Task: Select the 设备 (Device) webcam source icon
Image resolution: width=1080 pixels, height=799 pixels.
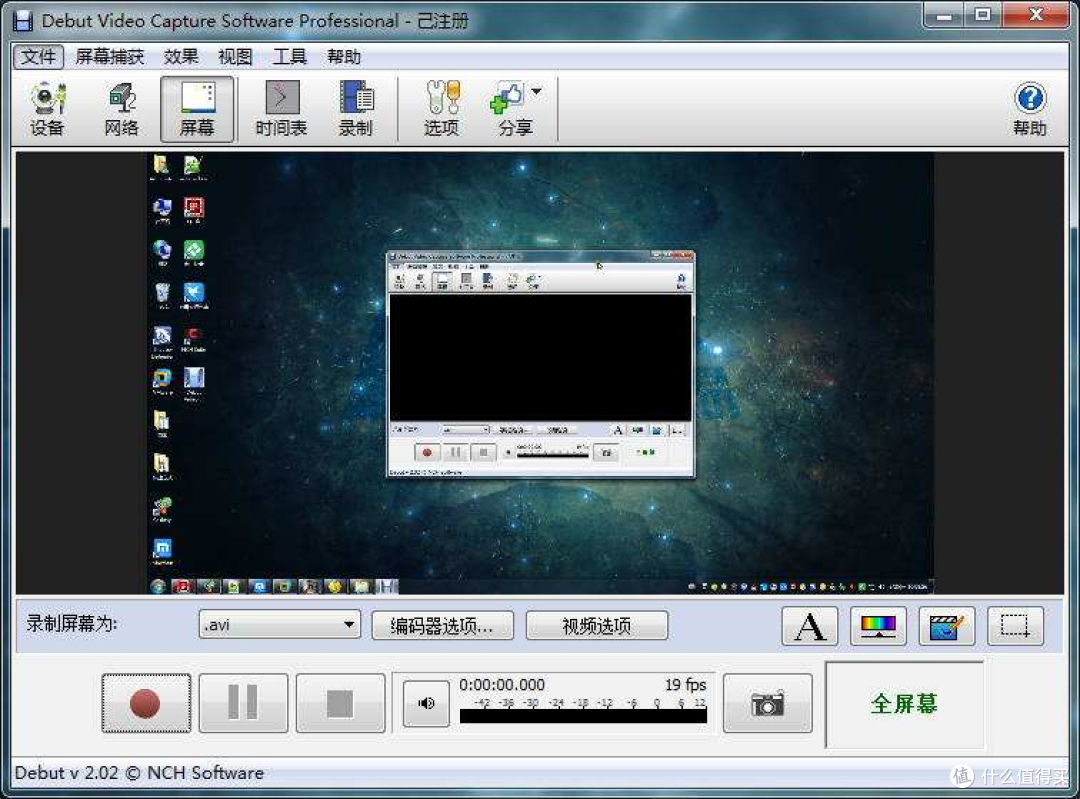Action: [47, 109]
